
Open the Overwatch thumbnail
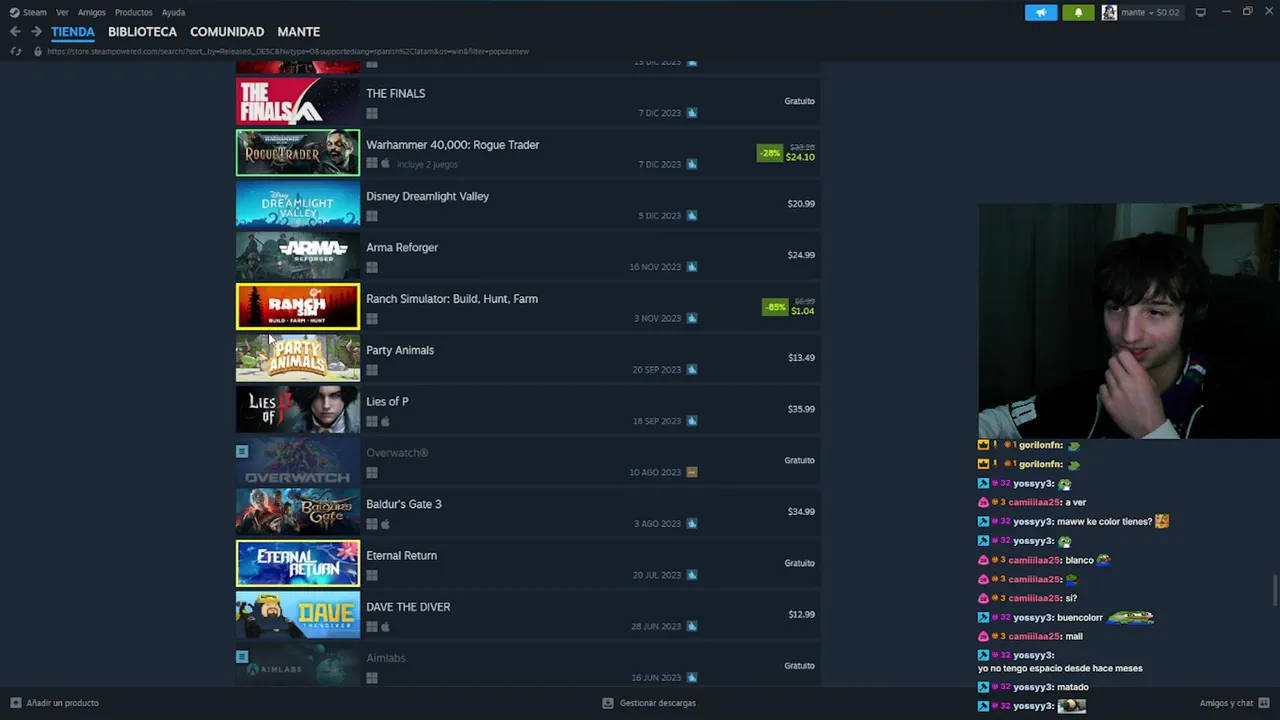point(298,460)
